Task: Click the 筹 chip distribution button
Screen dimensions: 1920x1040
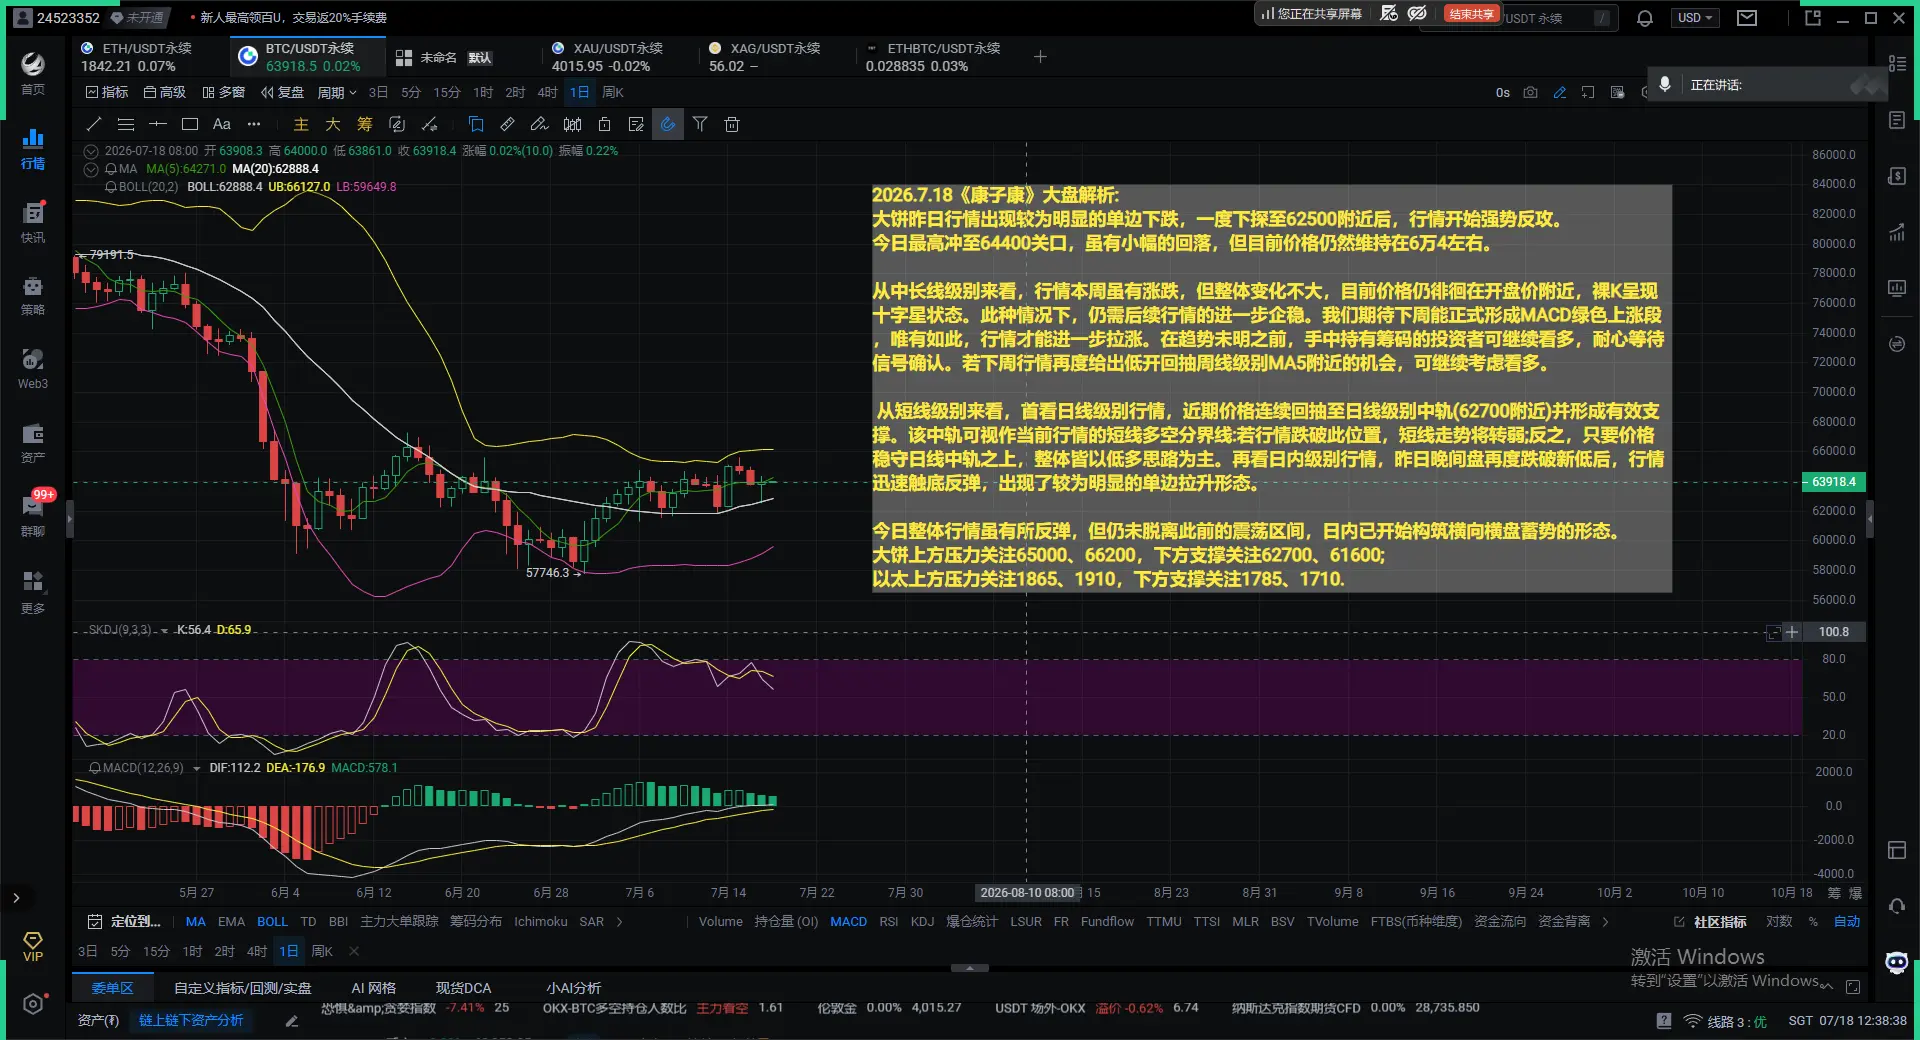Action: (365, 124)
